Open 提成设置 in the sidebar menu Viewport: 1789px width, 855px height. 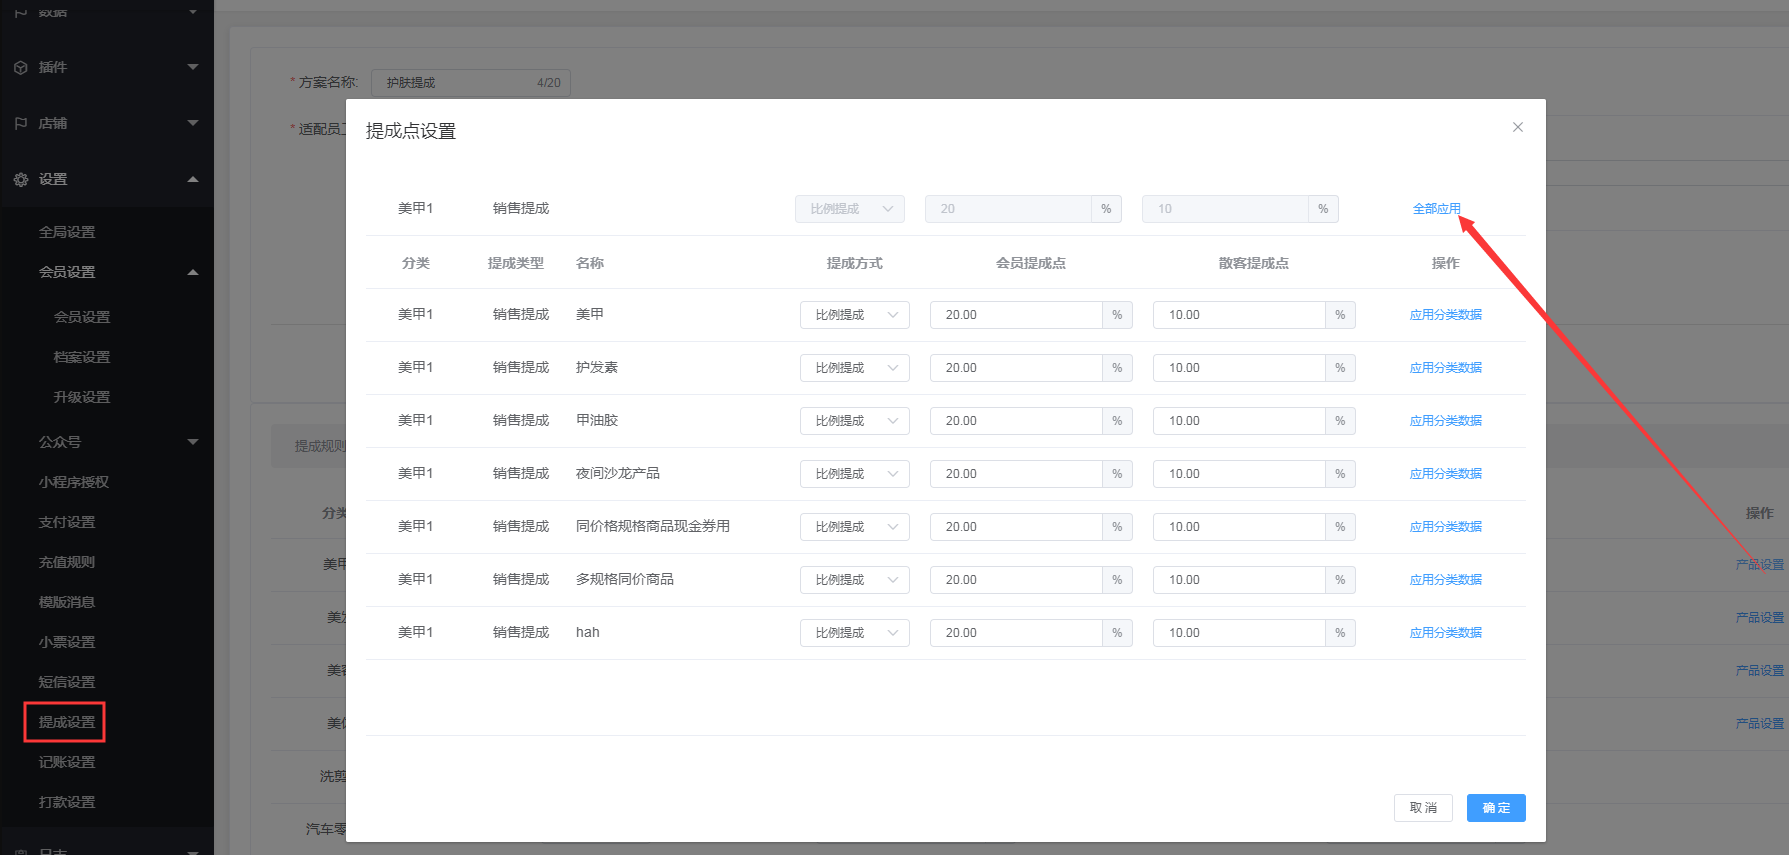click(x=67, y=722)
